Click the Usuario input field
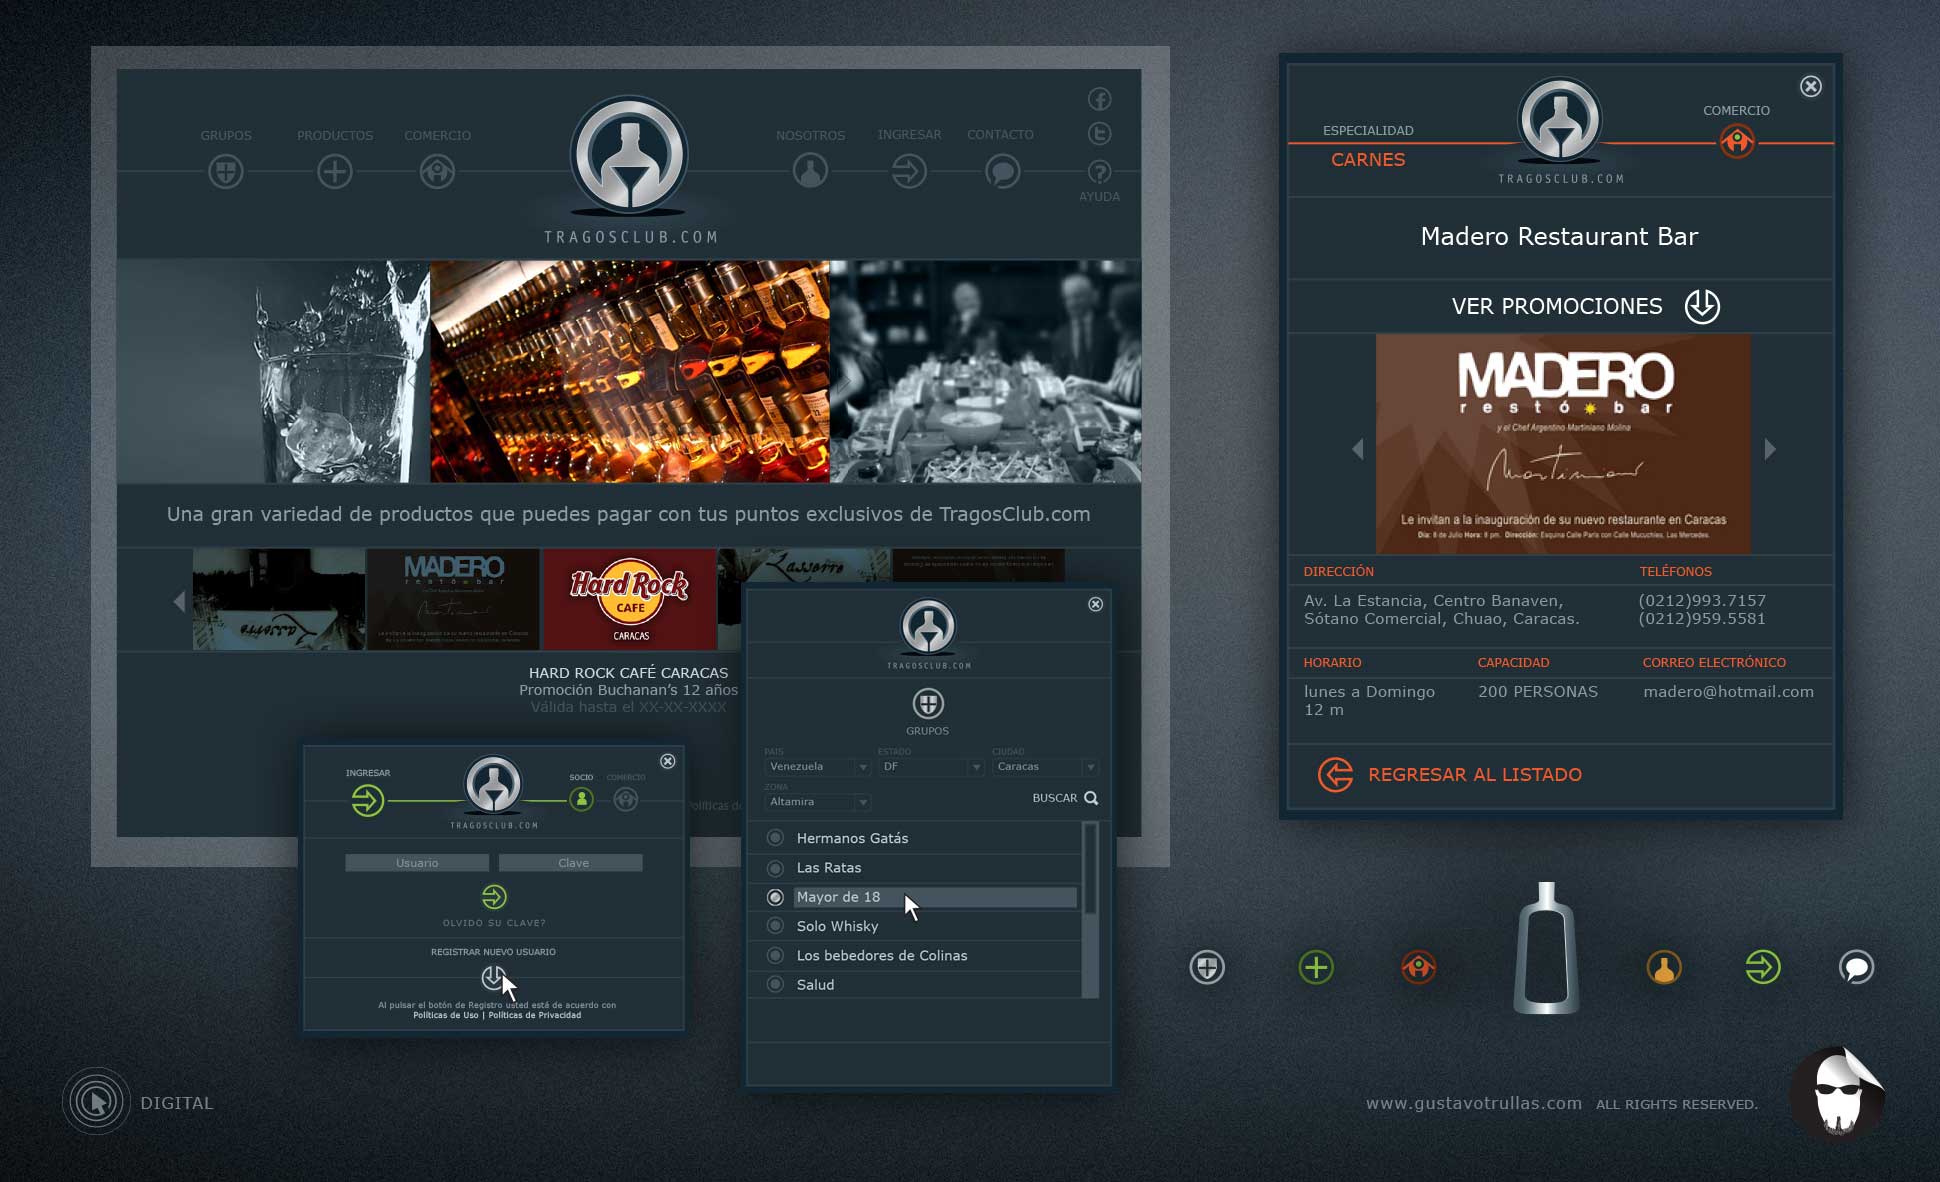The image size is (1940, 1182). click(417, 863)
